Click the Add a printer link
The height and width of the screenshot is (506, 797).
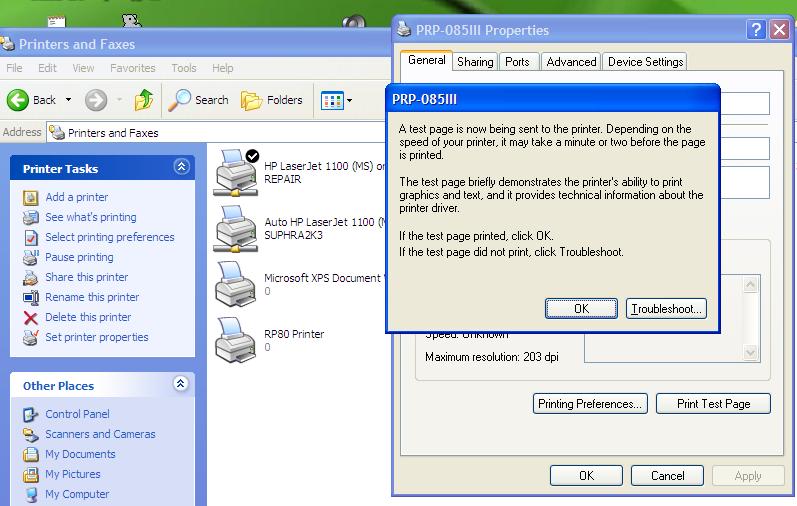tap(77, 197)
